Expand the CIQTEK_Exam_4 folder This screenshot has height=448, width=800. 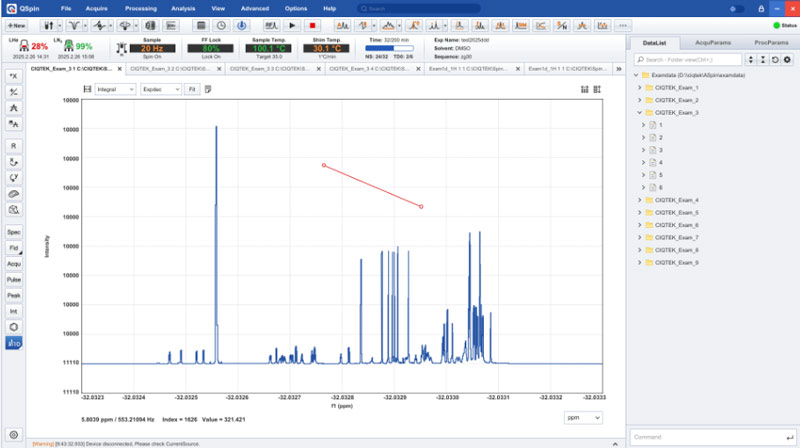(x=638, y=200)
